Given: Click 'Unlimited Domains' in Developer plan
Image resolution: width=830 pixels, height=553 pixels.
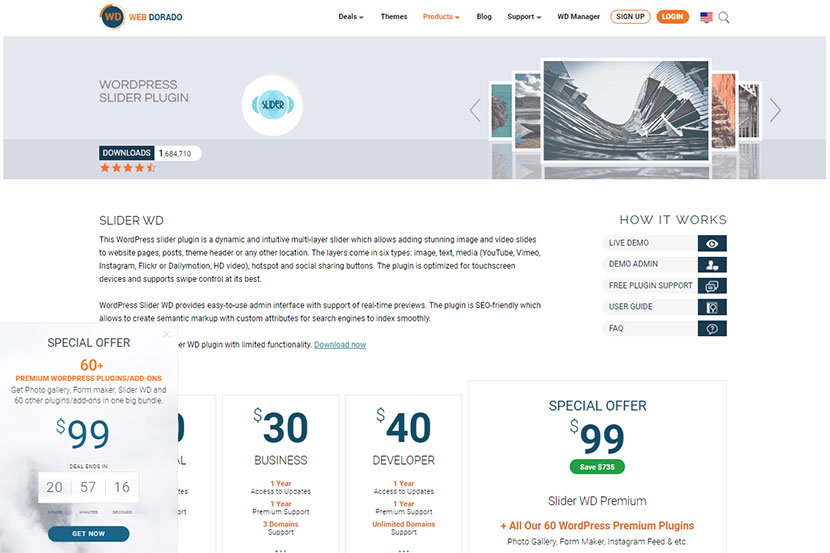Looking at the screenshot, I should pyautogui.click(x=403, y=524).
